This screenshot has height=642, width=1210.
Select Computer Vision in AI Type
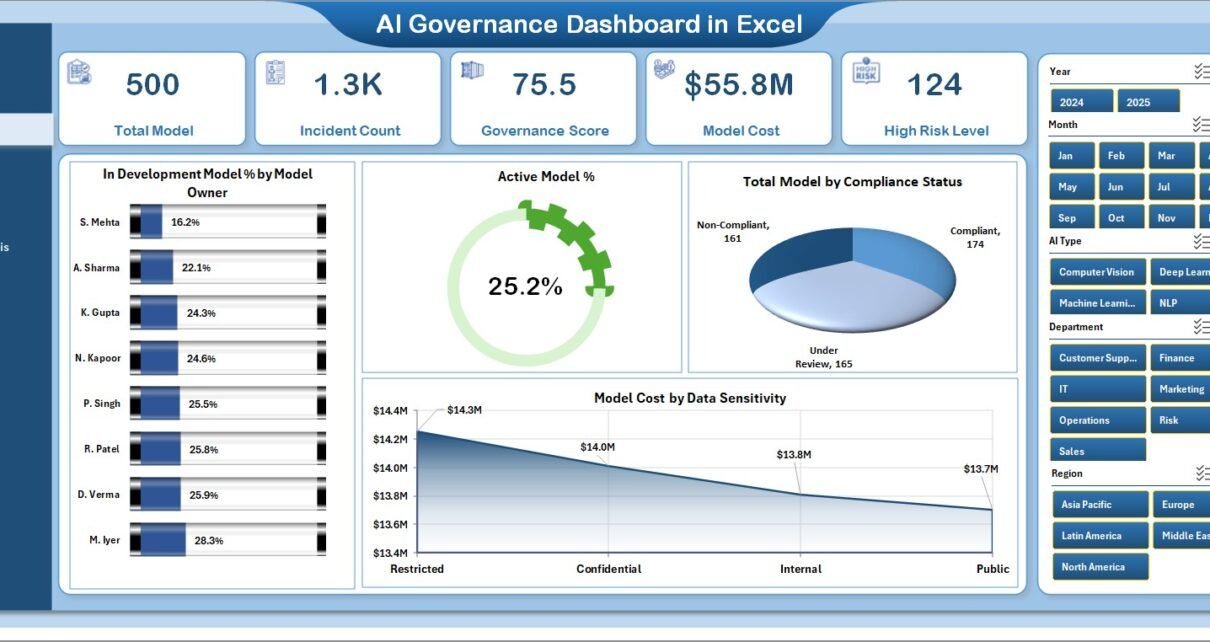tap(1097, 272)
